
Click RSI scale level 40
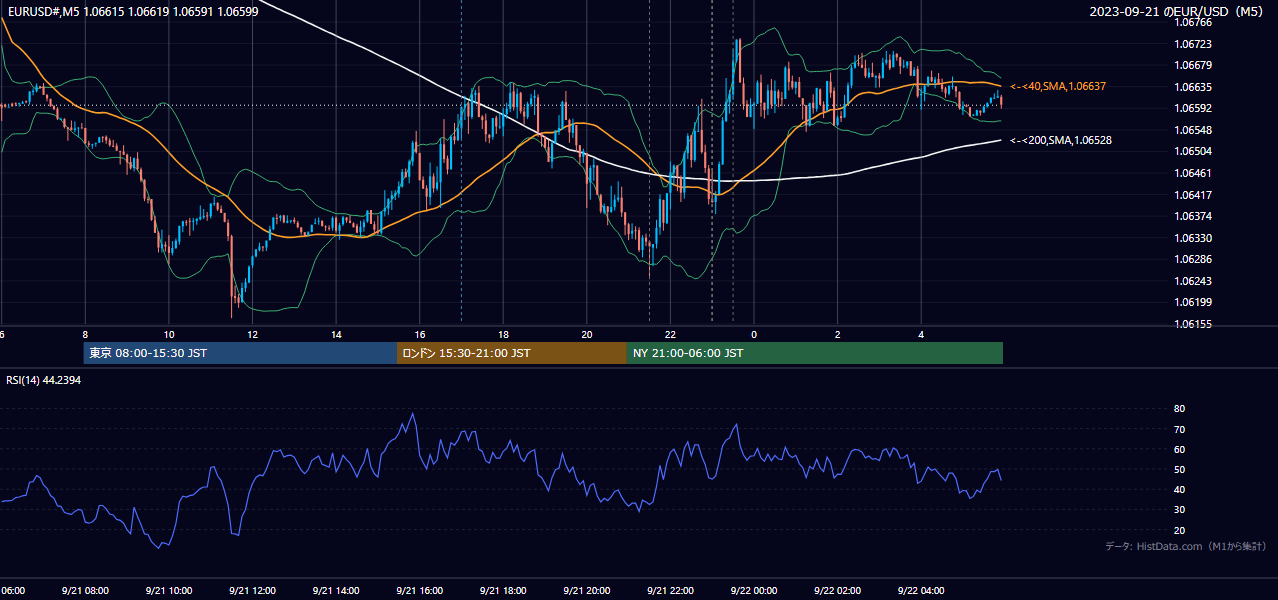tap(1179, 489)
